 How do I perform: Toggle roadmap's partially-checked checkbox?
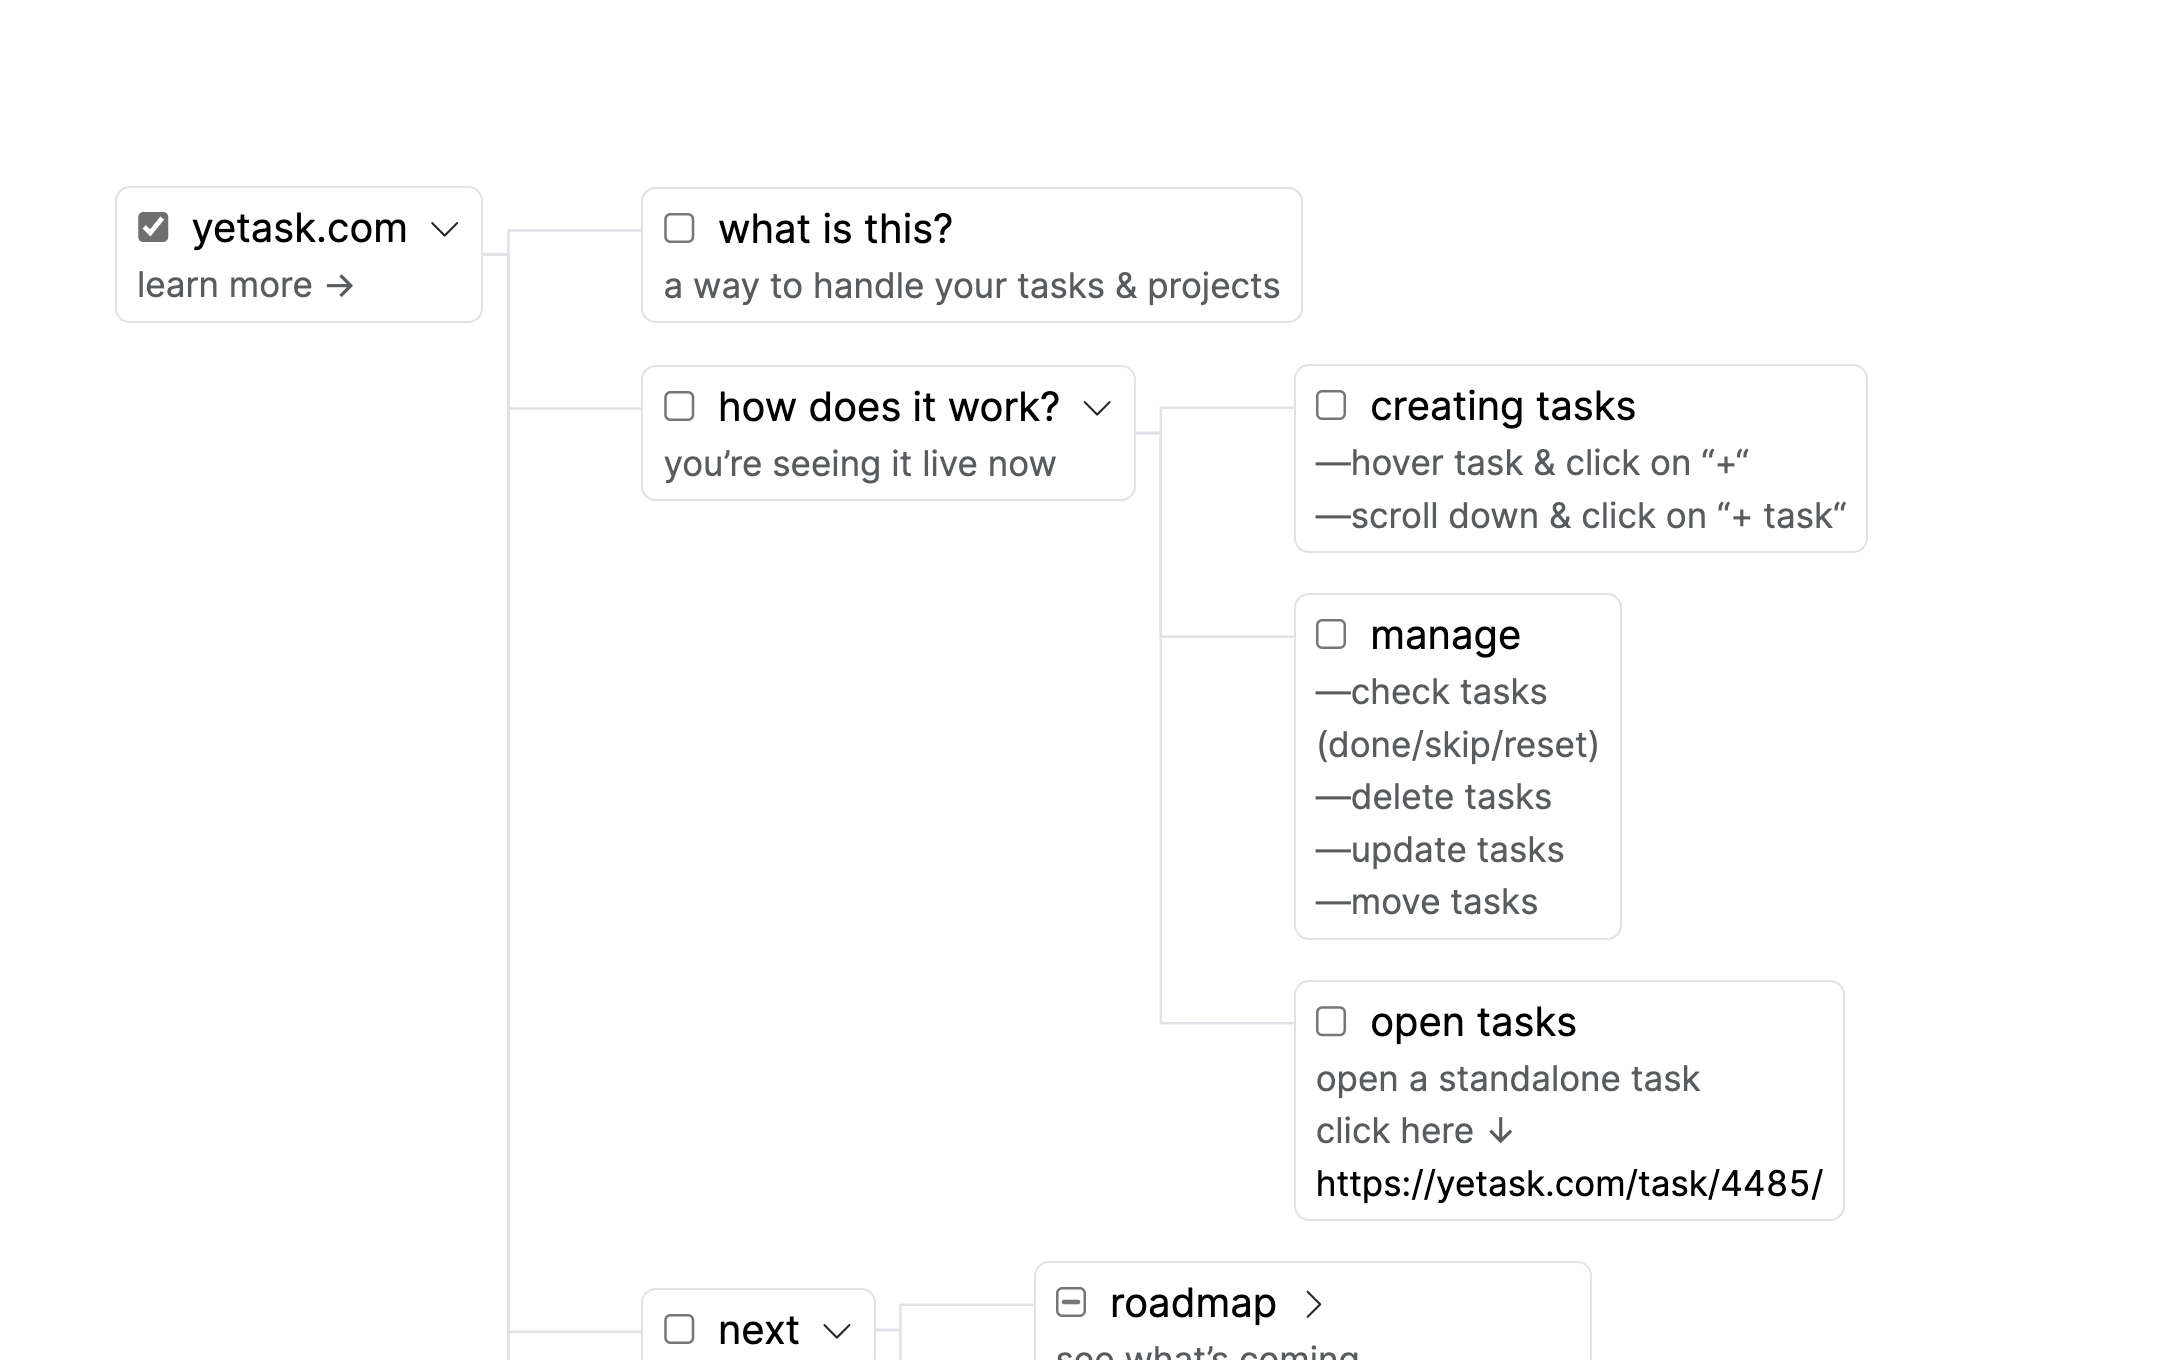tap(1071, 1302)
